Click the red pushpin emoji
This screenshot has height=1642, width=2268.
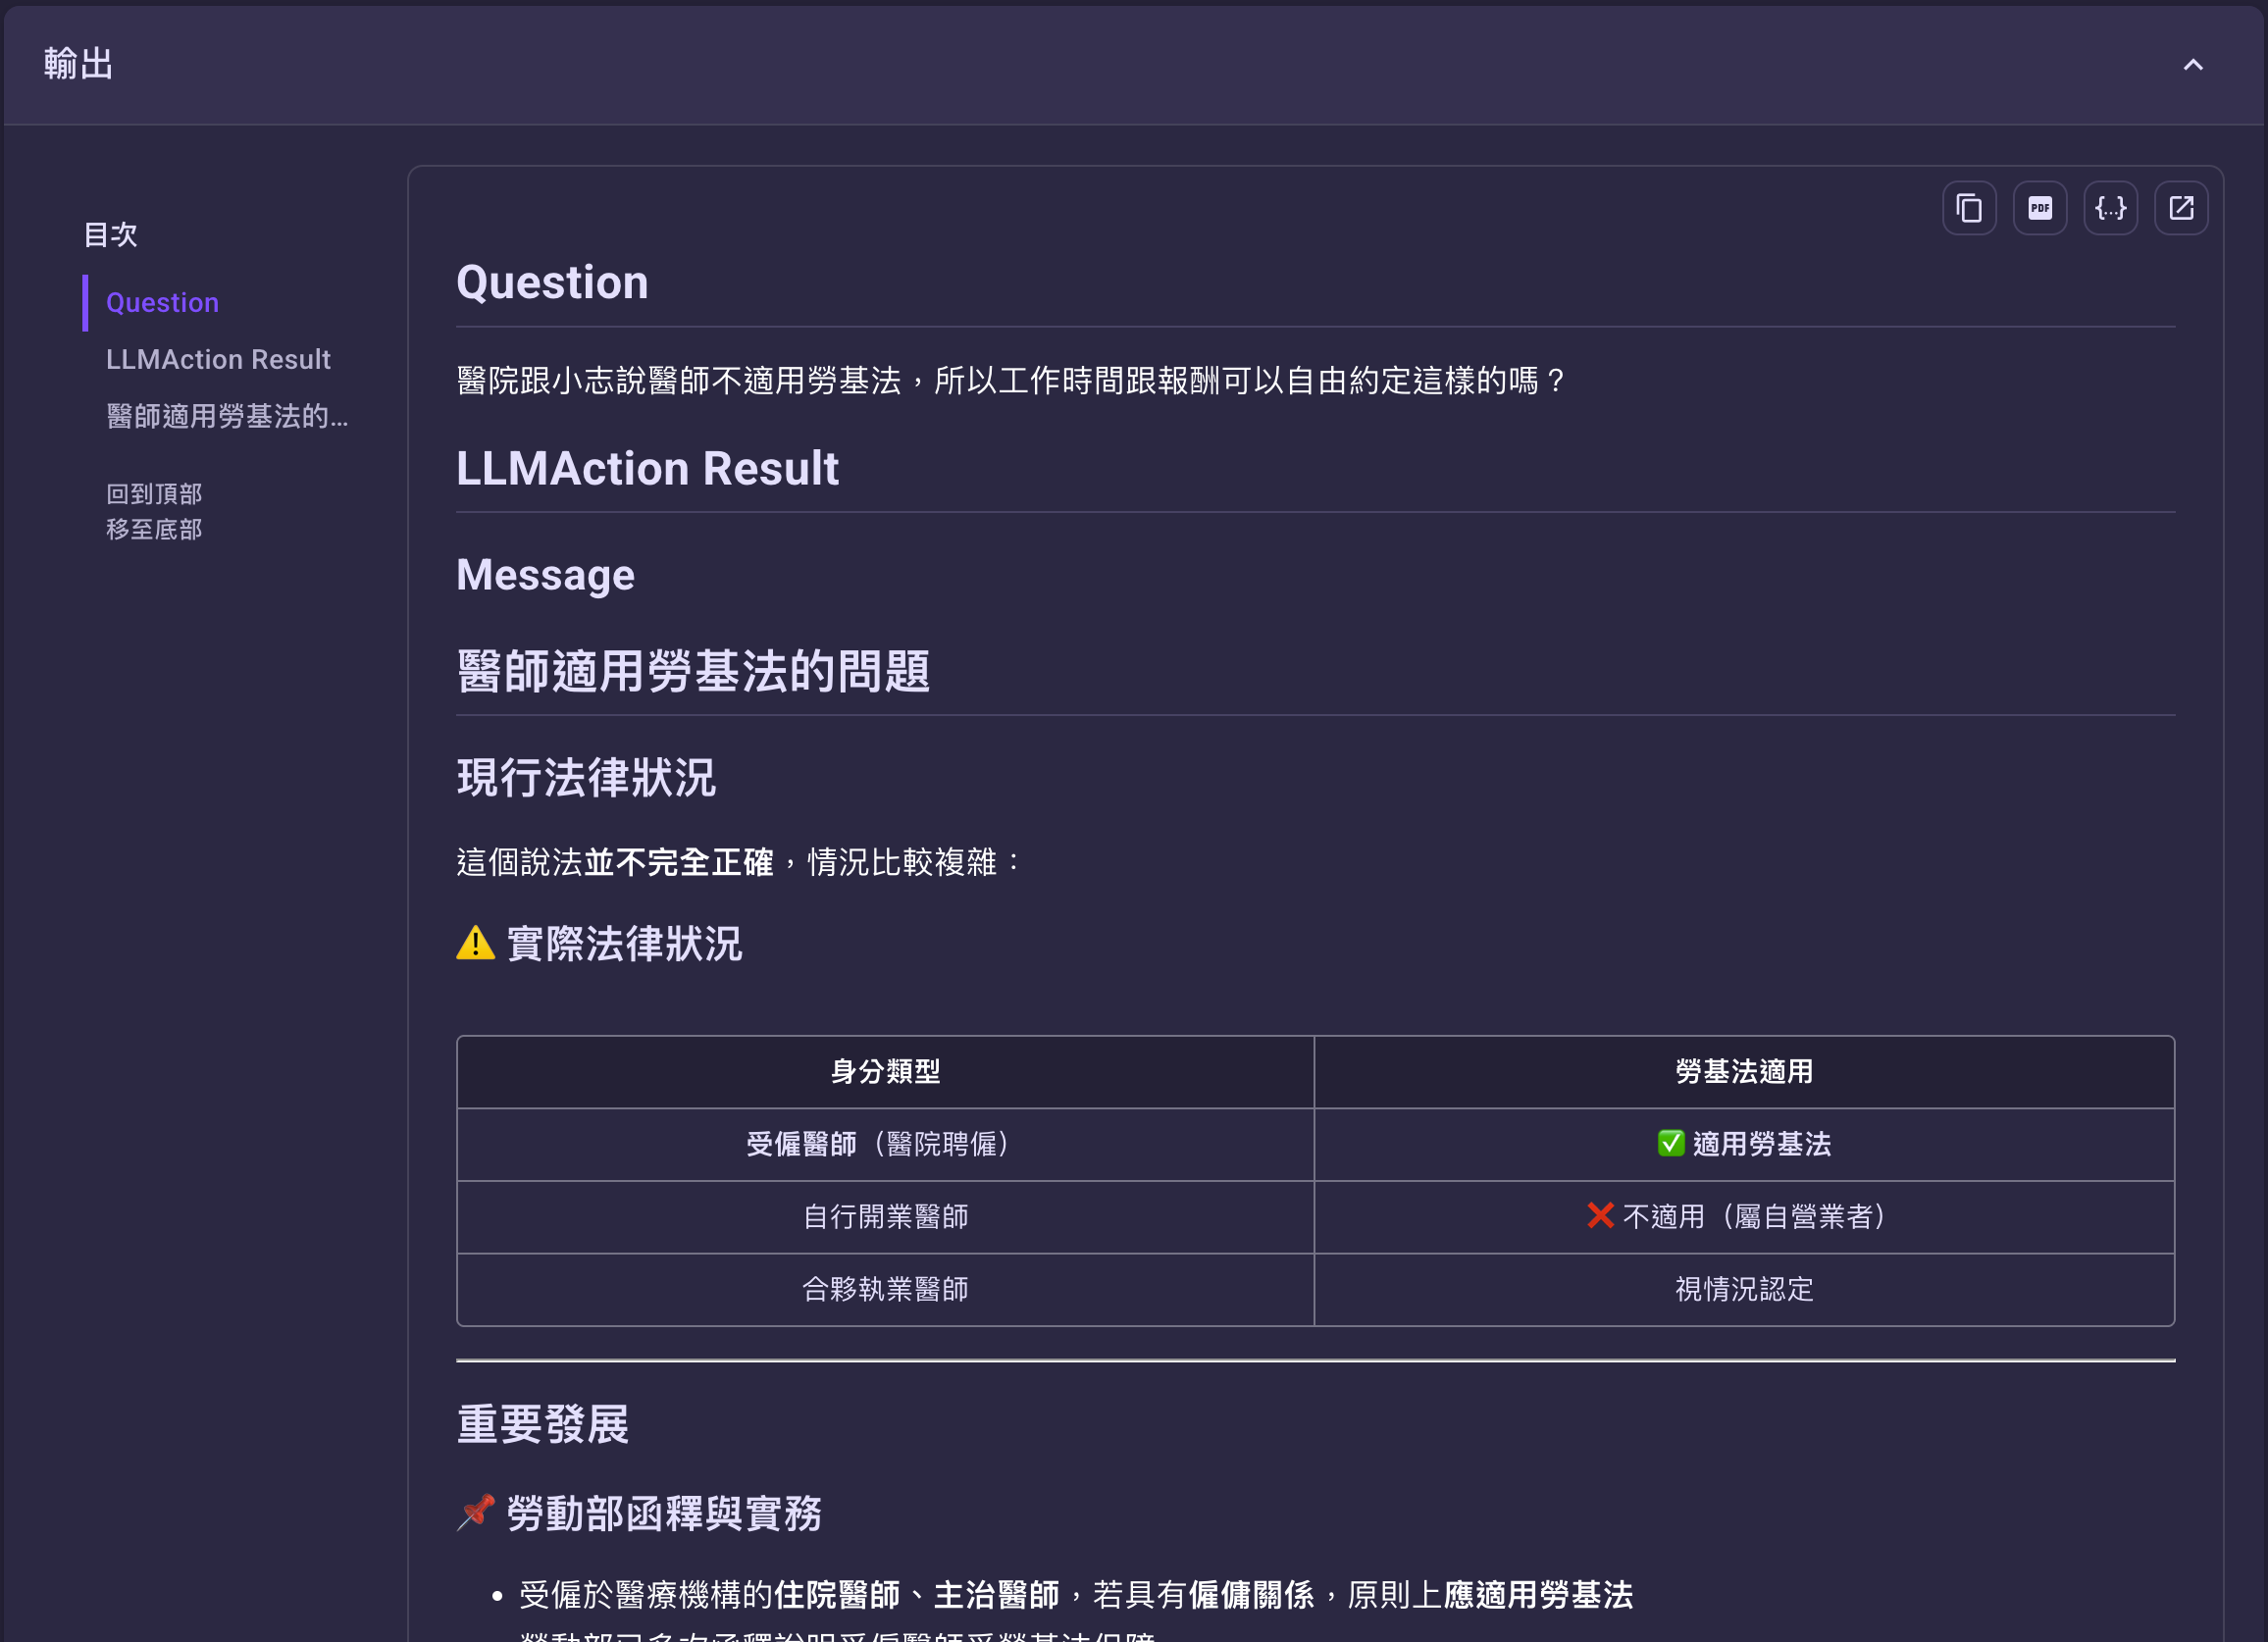coord(475,1512)
